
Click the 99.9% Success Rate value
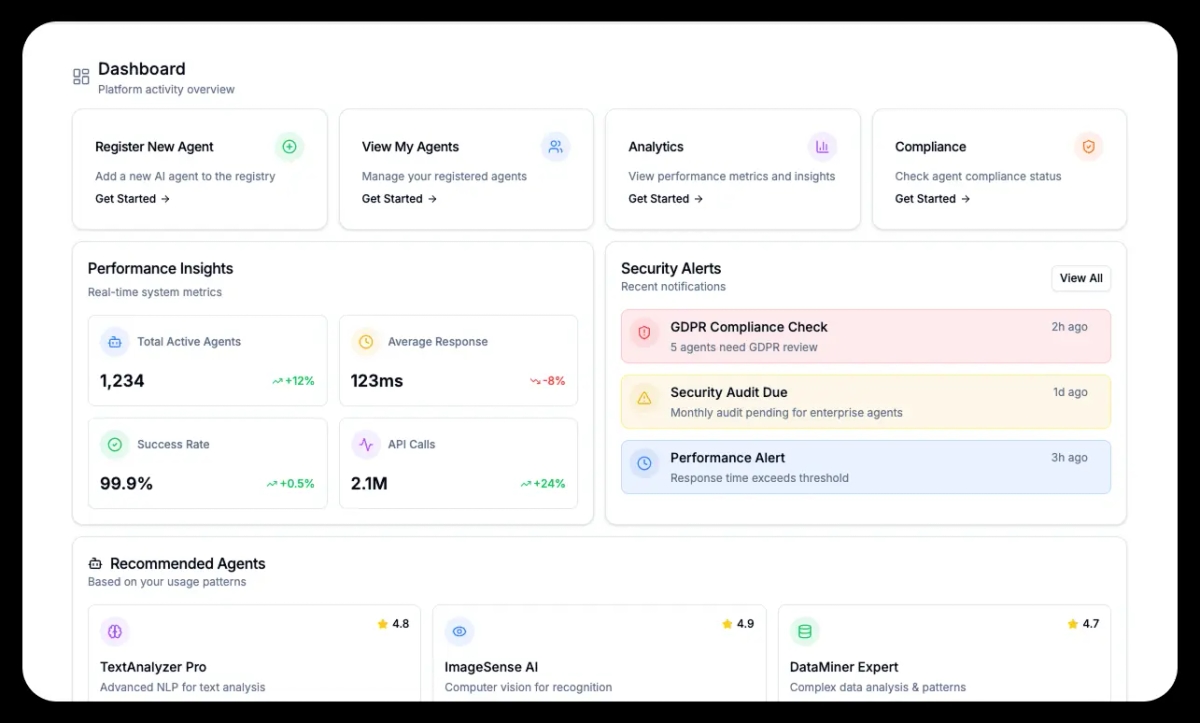coord(126,484)
